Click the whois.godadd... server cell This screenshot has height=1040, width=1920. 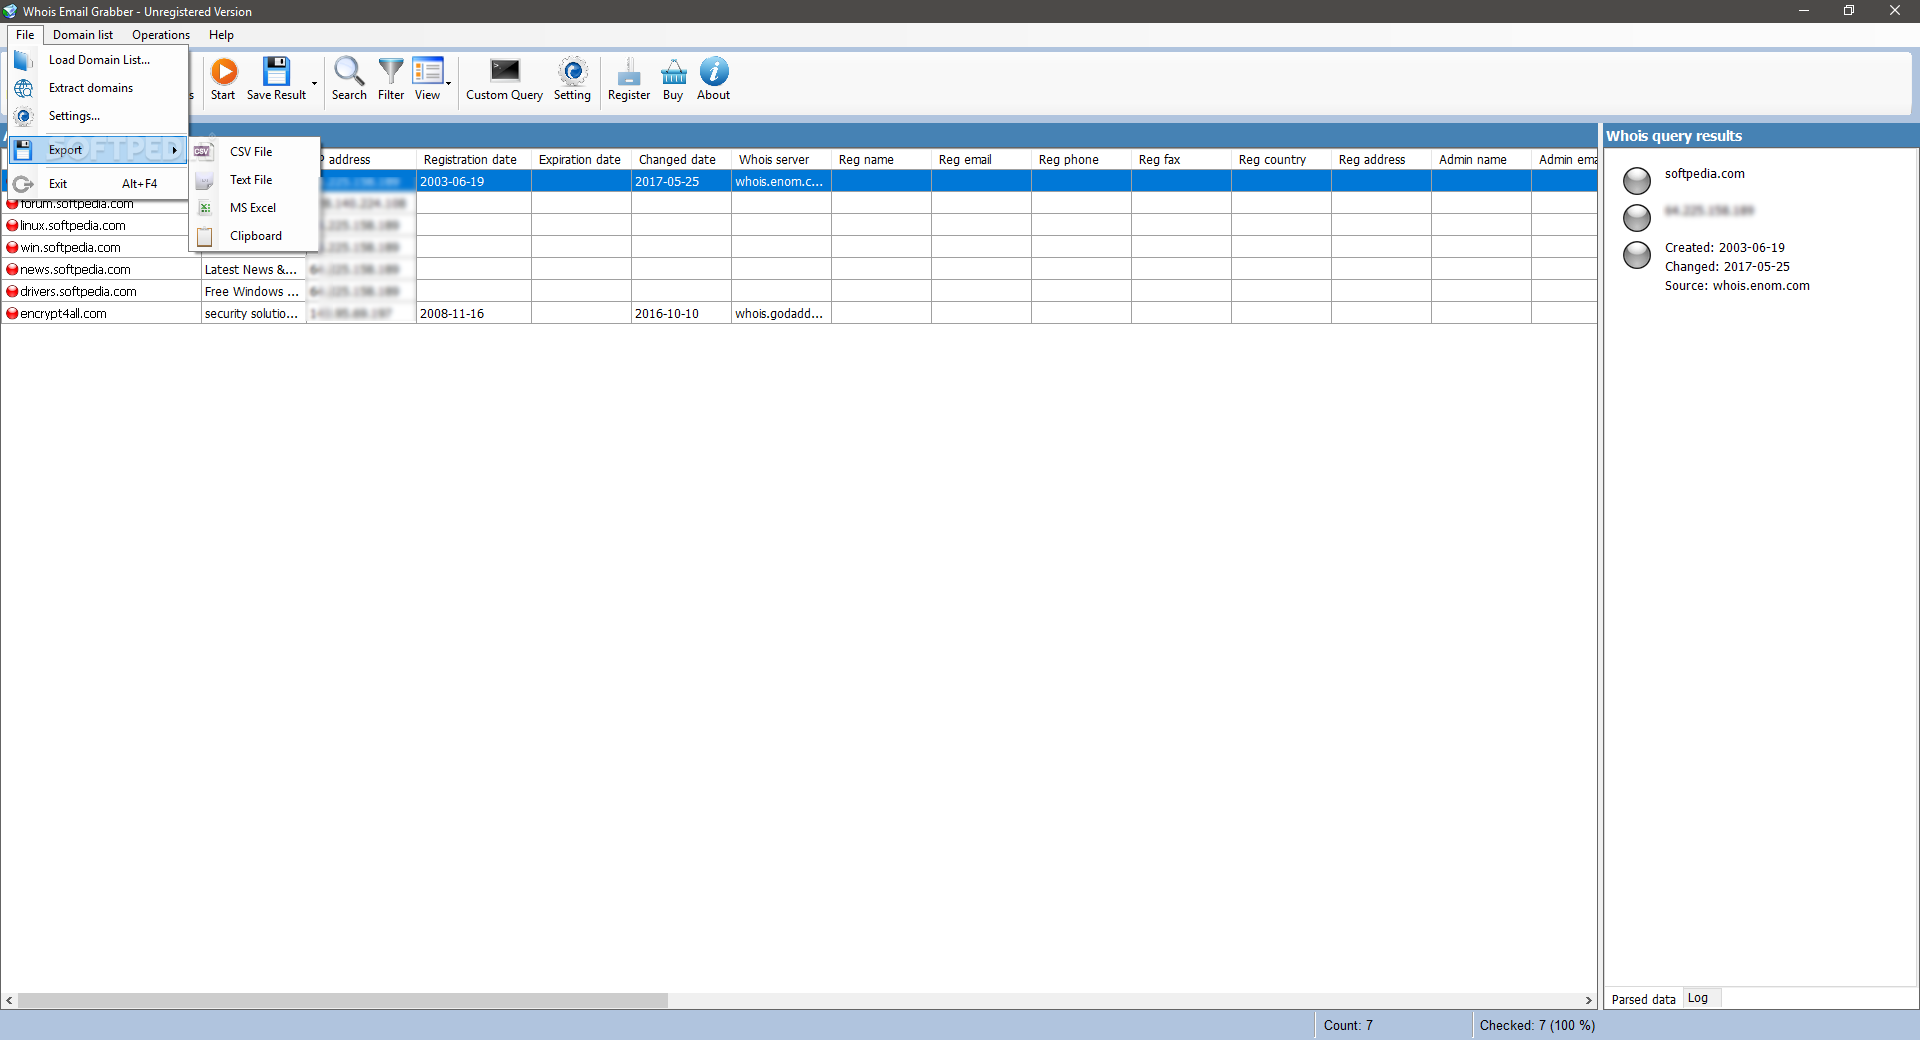781,314
